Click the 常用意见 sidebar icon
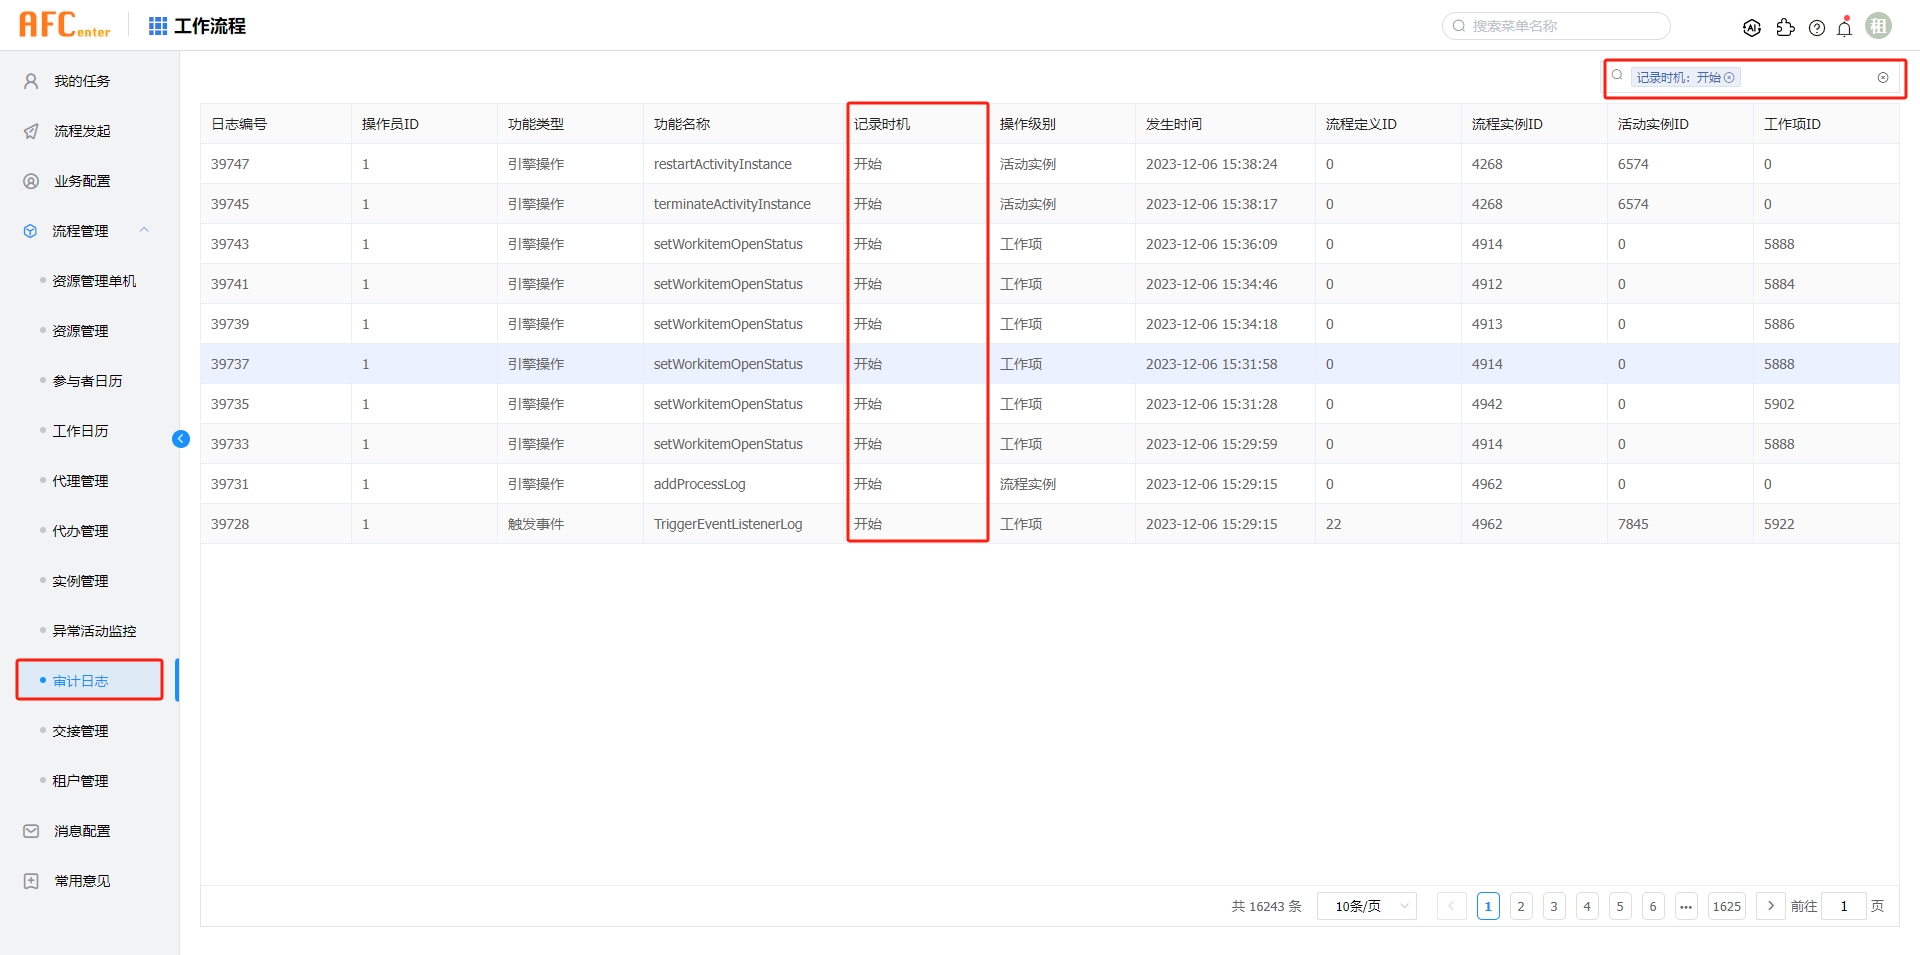 click(28, 880)
